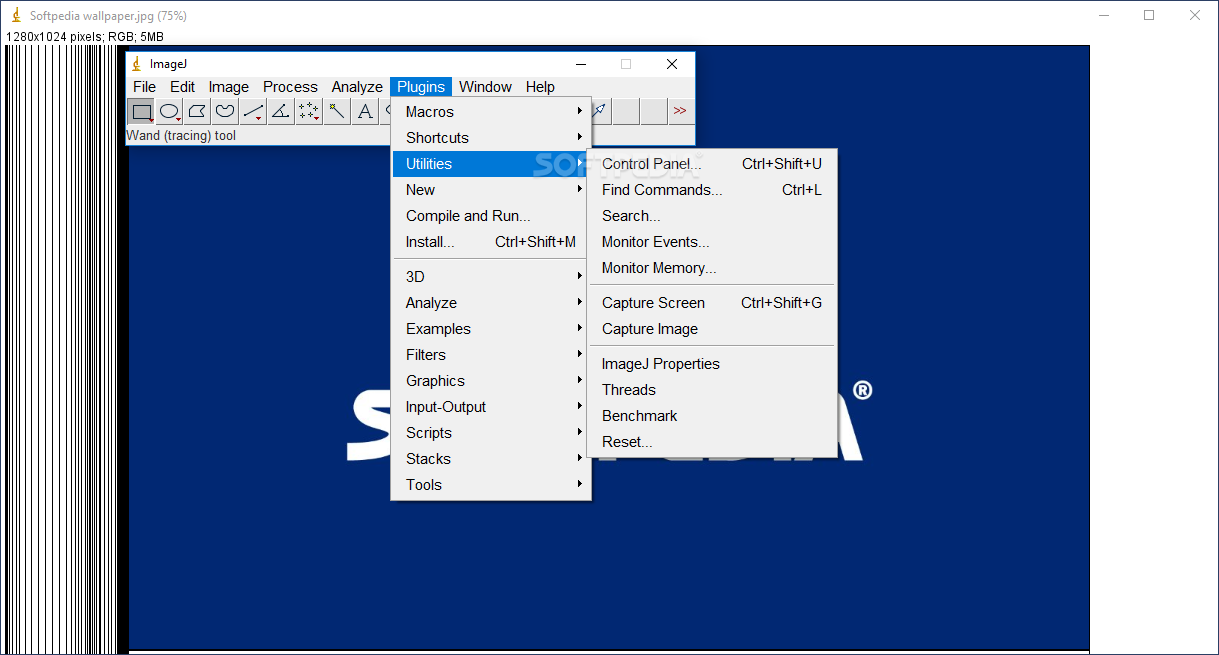Minimize the Softpedia wallpaper.jpg window

point(1104,15)
